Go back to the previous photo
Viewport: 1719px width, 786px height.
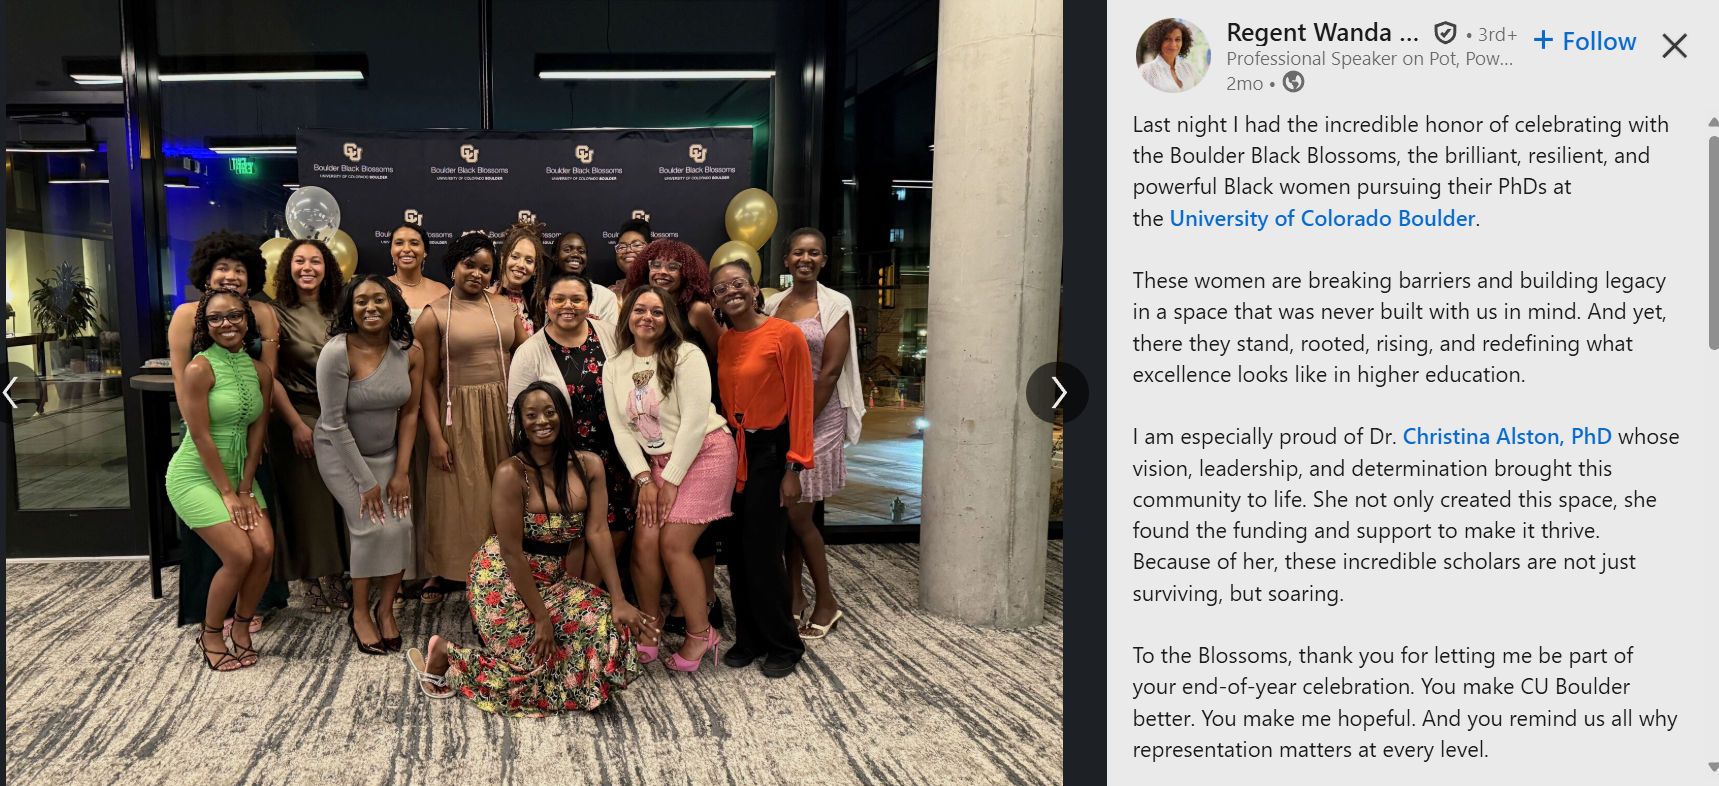tap(12, 393)
